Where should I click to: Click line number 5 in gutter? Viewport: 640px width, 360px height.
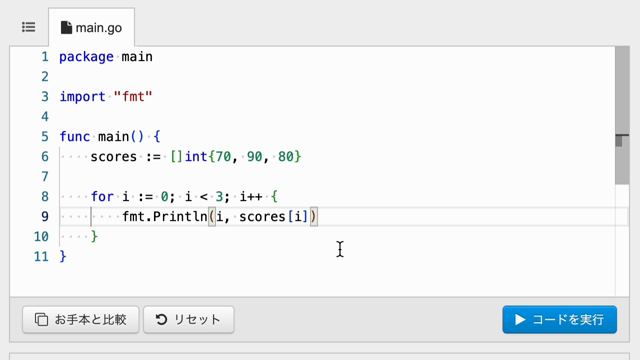45,137
